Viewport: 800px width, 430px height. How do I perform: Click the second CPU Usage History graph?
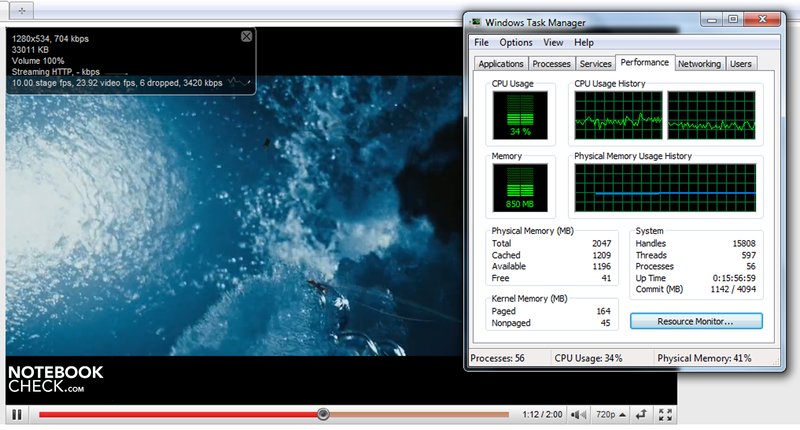click(711, 115)
